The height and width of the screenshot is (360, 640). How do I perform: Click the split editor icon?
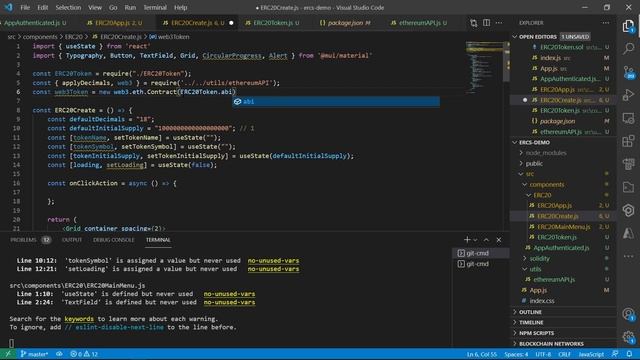click(x=487, y=23)
